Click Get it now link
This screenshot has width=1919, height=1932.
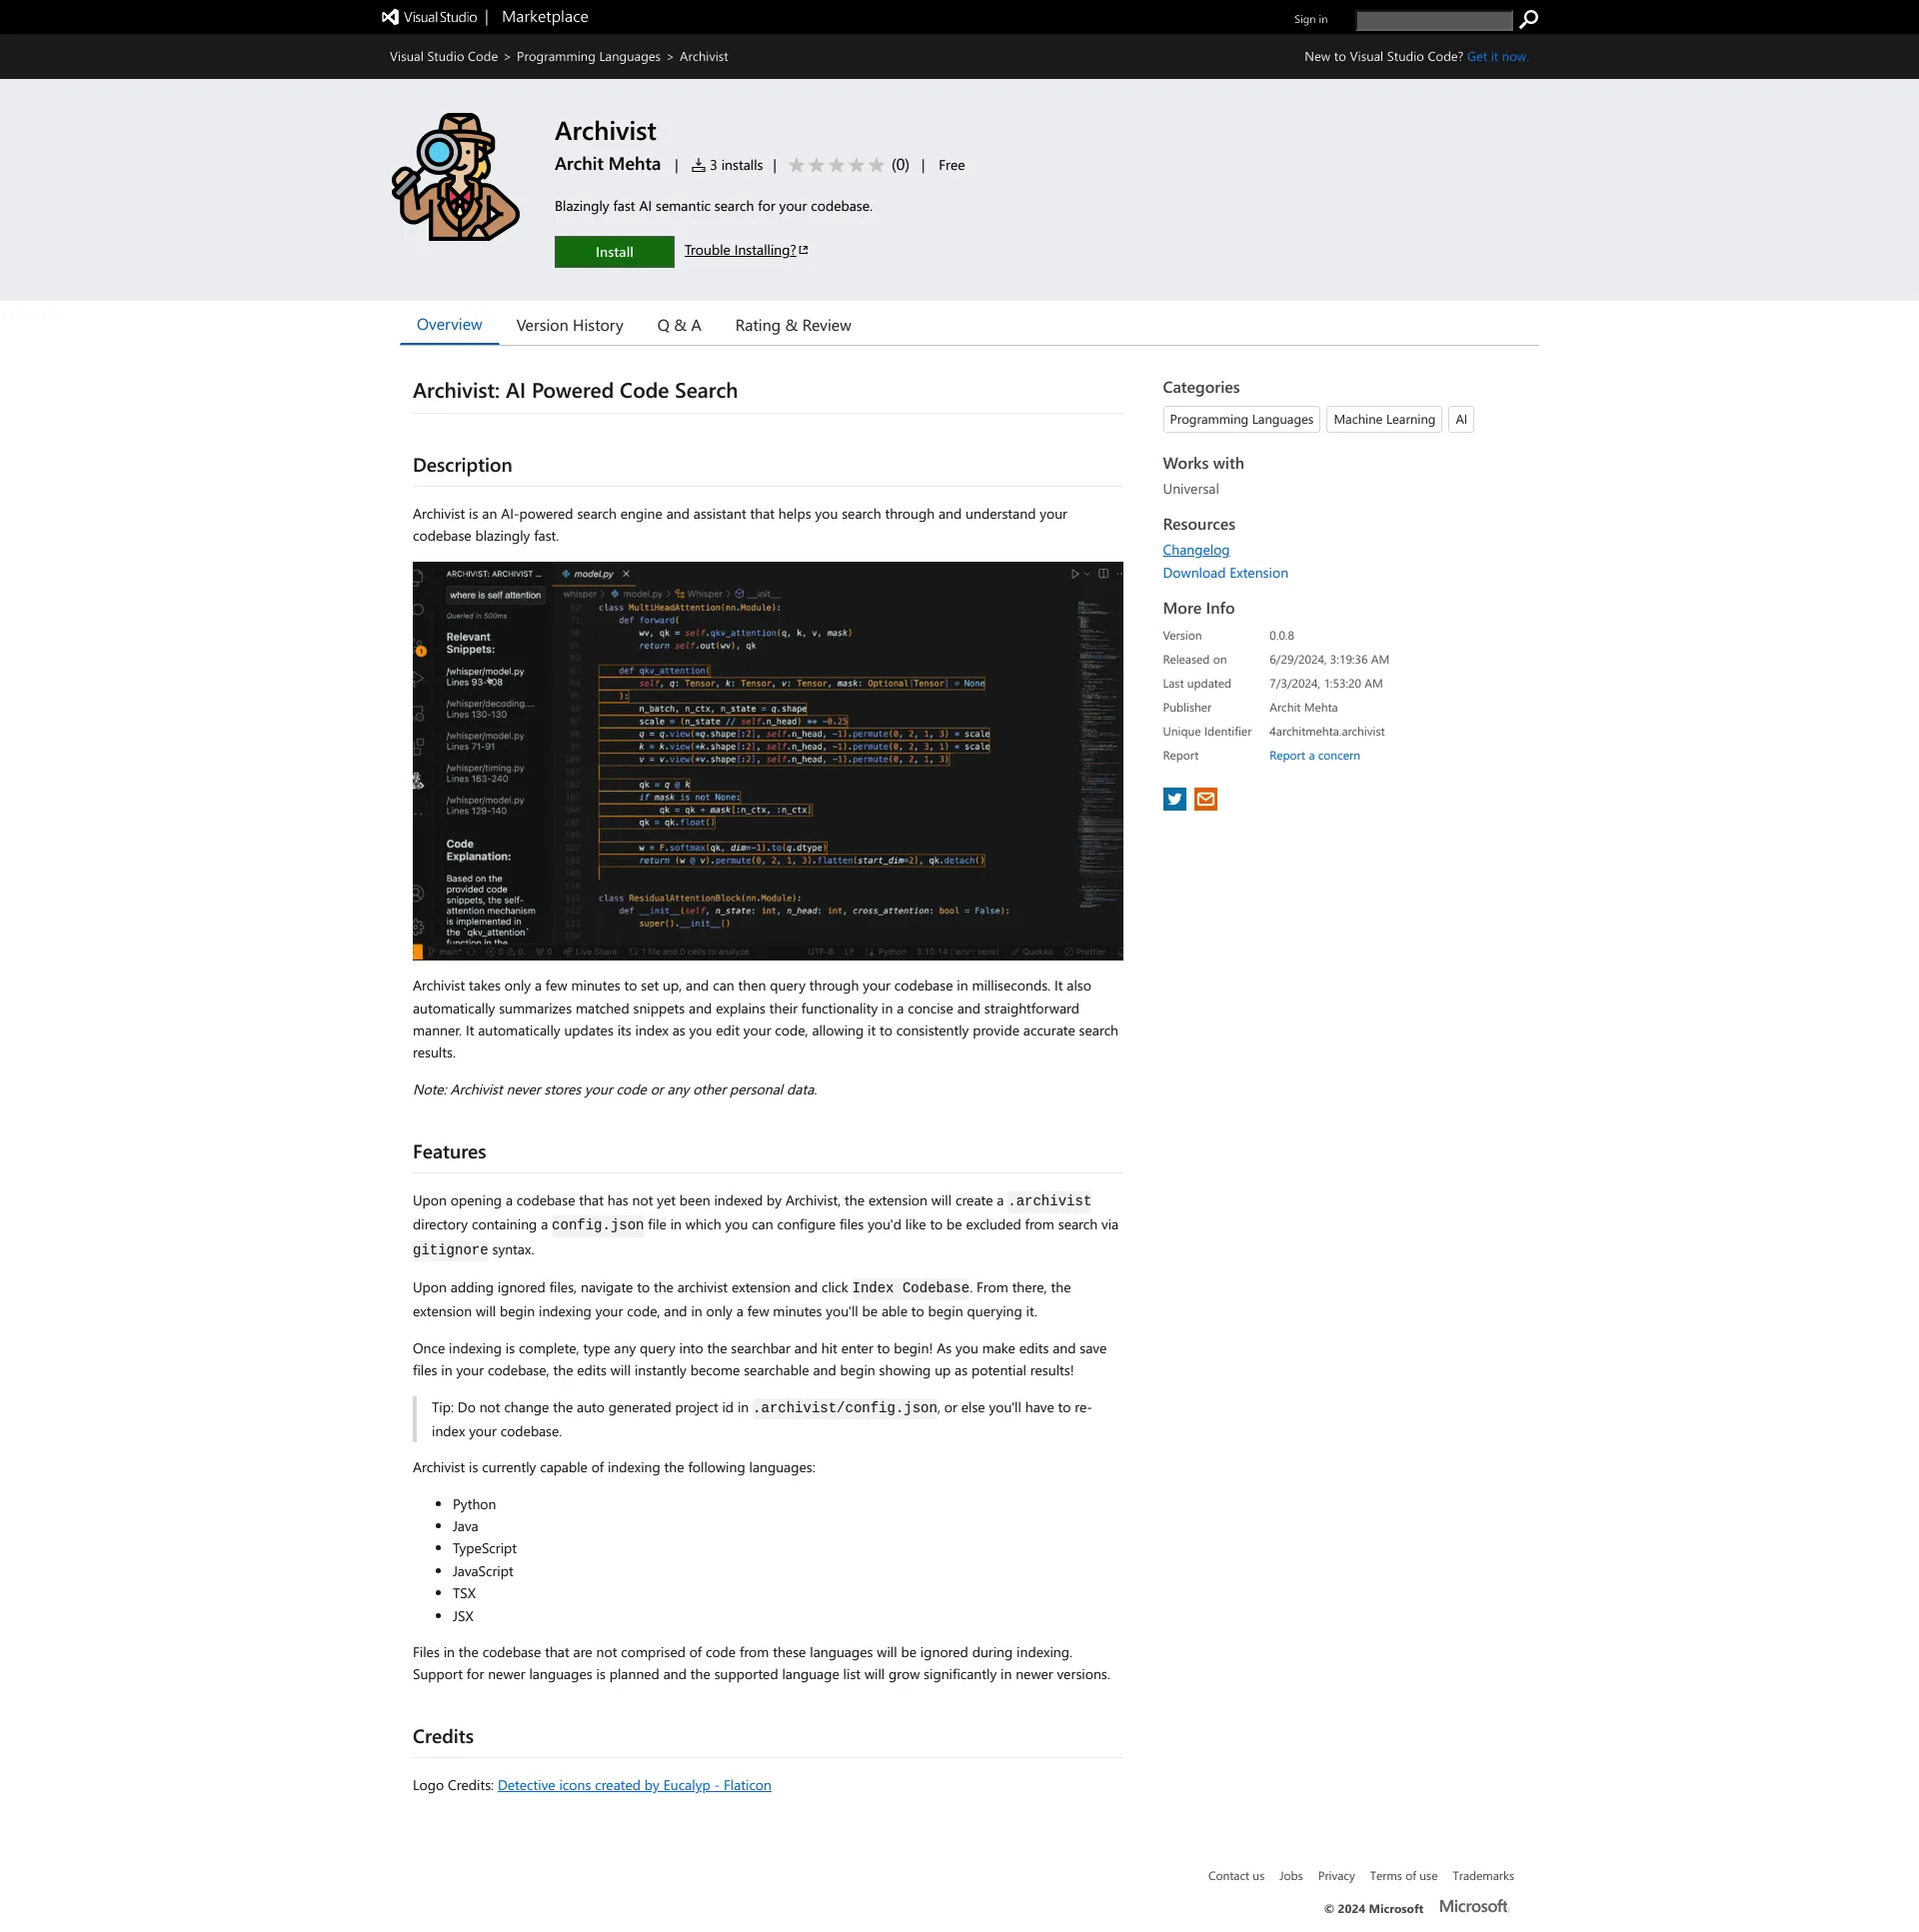tap(1497, 57)
